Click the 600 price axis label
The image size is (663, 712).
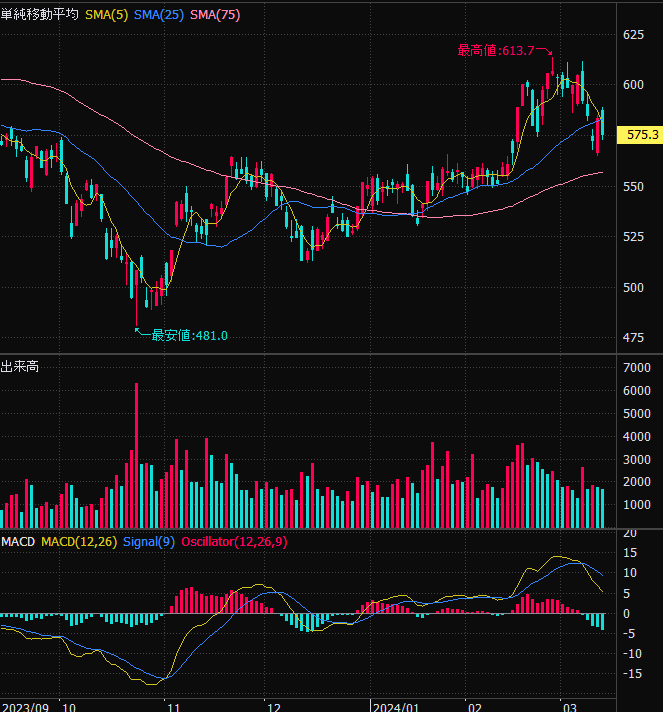pyautogui.click(x=633, y=85)
